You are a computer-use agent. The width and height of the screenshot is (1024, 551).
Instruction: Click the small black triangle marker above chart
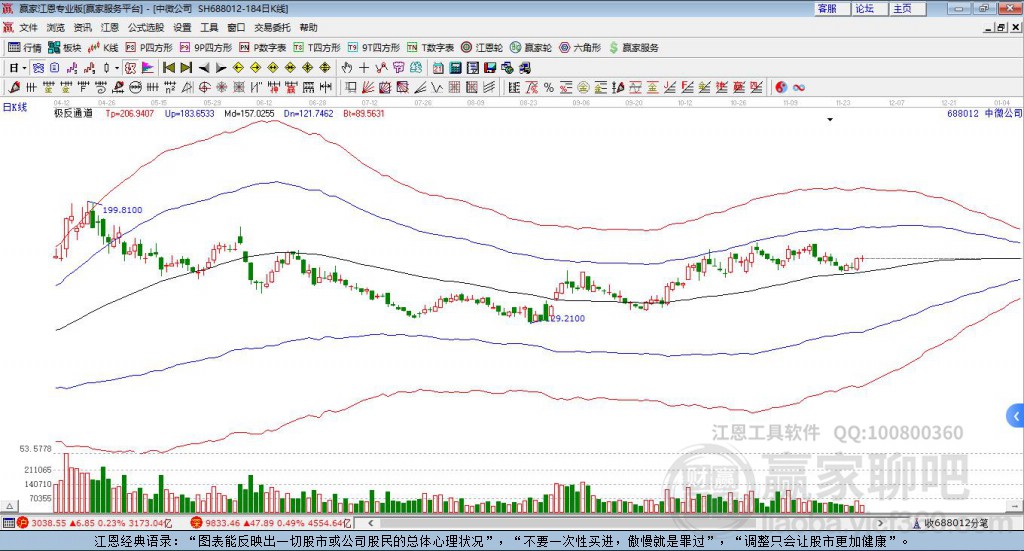830,119
